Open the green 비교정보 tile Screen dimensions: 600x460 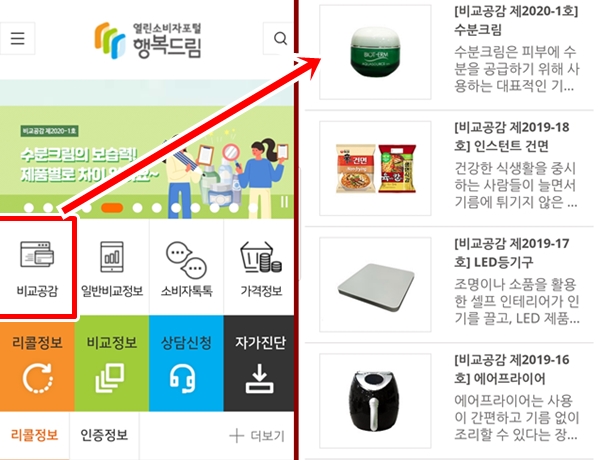click(x=112, y=364)
